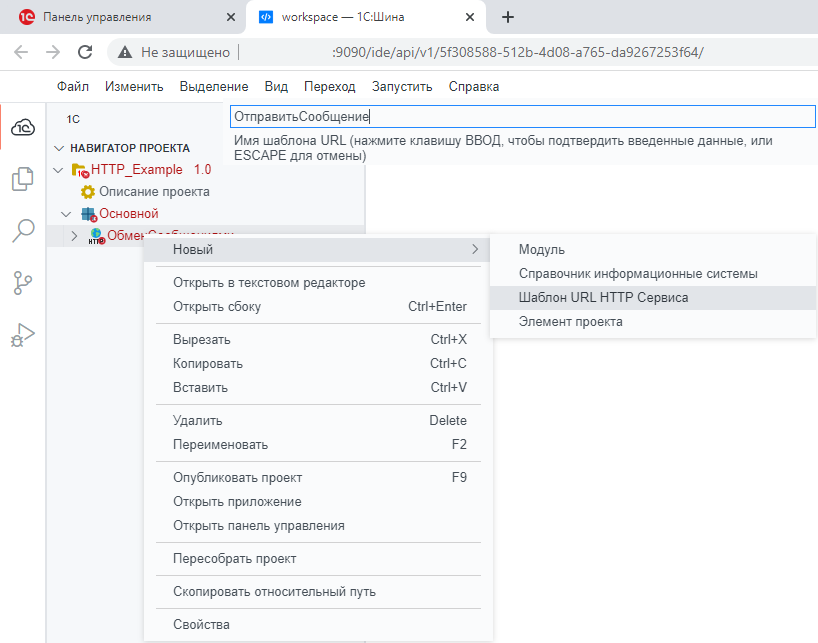Click Свойства at bottom of context menu
This screenshot has height=643, width=818.
pos(201,624)
